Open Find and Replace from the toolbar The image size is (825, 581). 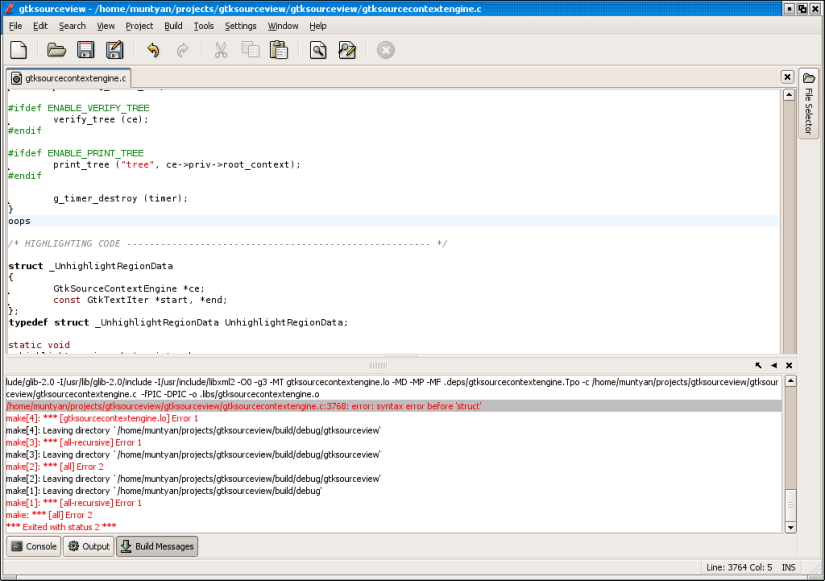click(x=346, y=50)
